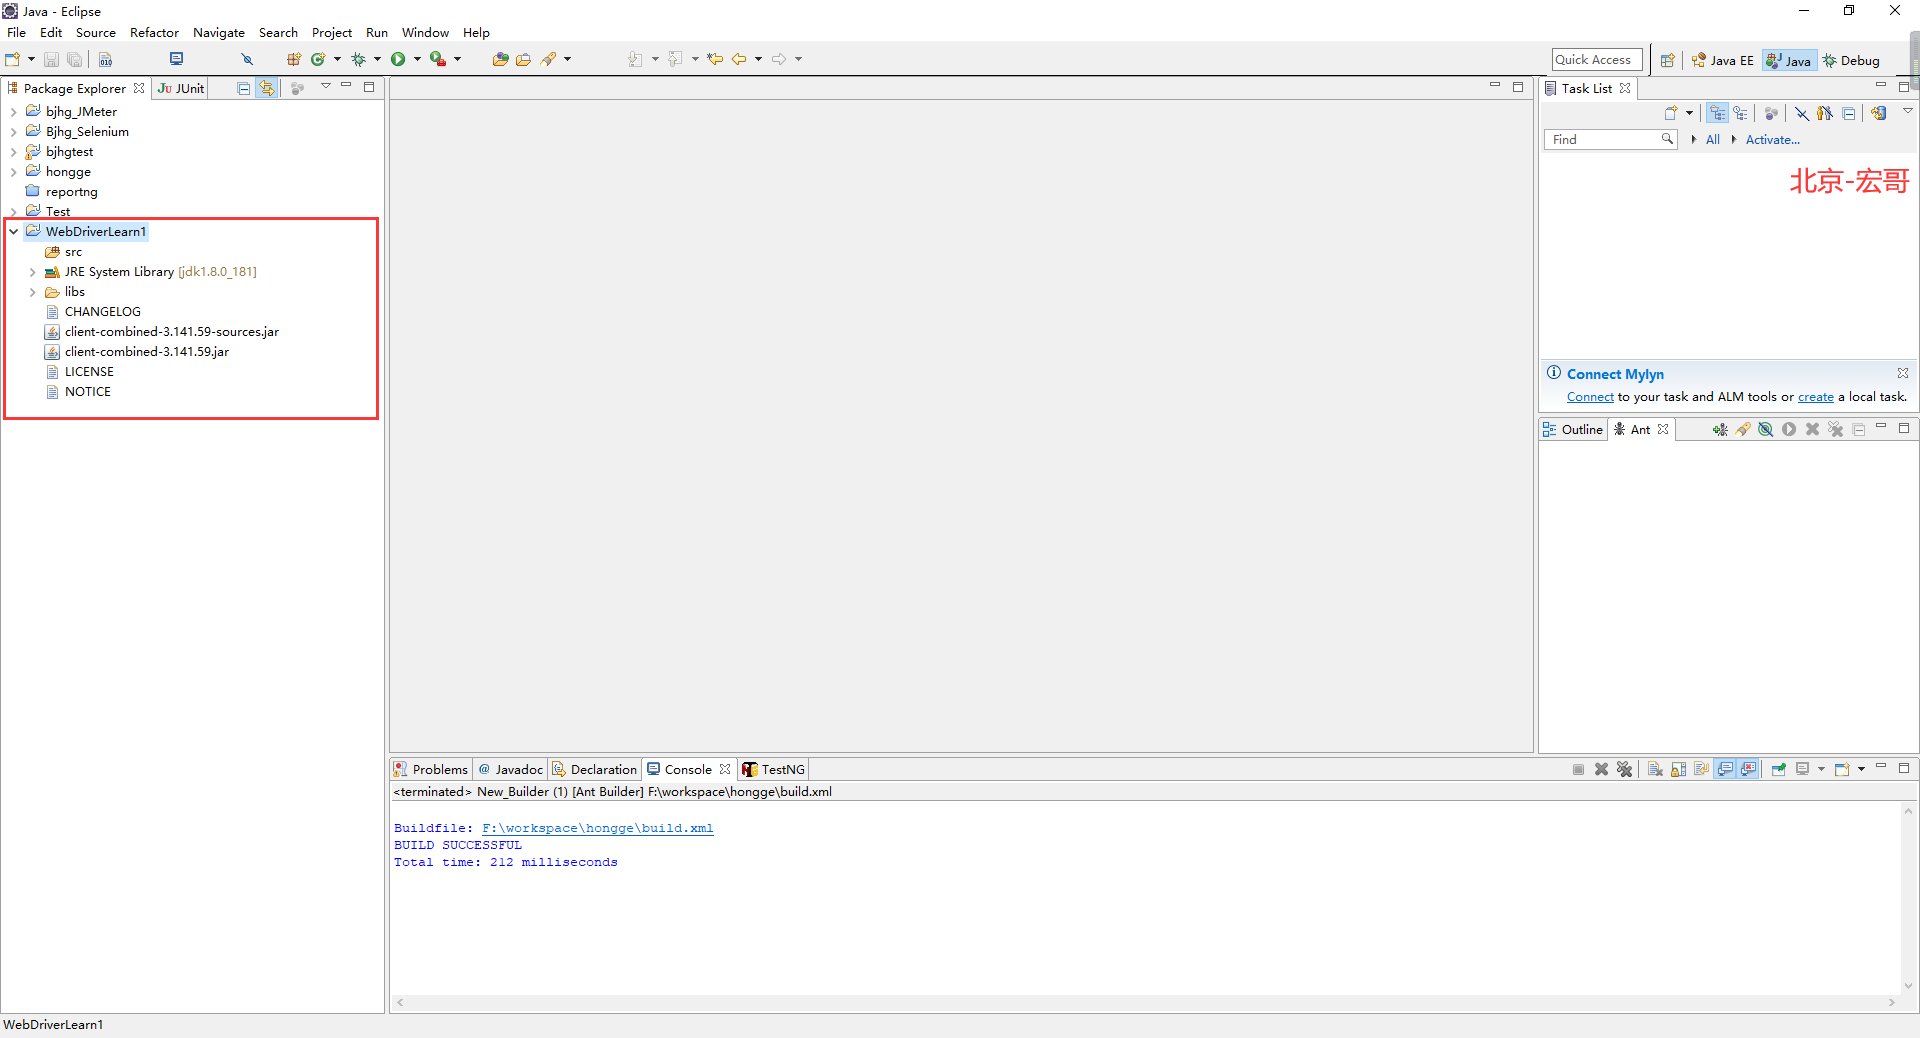Screen dimensions: 1920x1038
Task: Click Add Buildfiles icon in Ant view
Action: tap(1719, 429)
